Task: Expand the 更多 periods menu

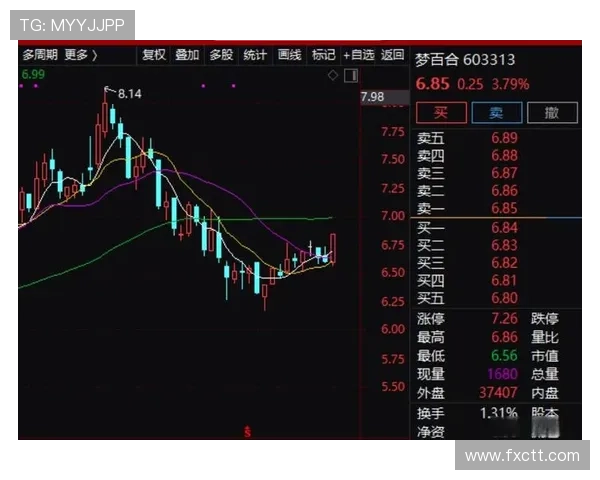Action: [81, 55]
